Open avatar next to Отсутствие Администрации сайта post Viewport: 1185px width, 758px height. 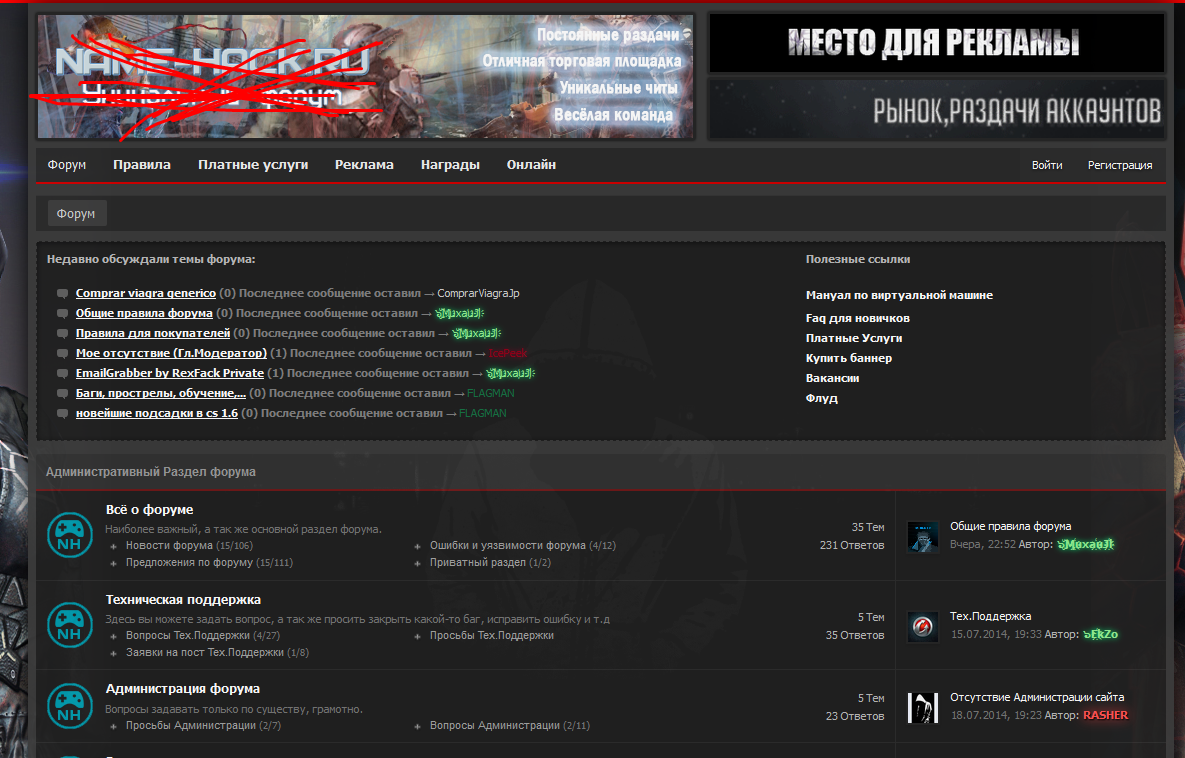coord(922,708)
